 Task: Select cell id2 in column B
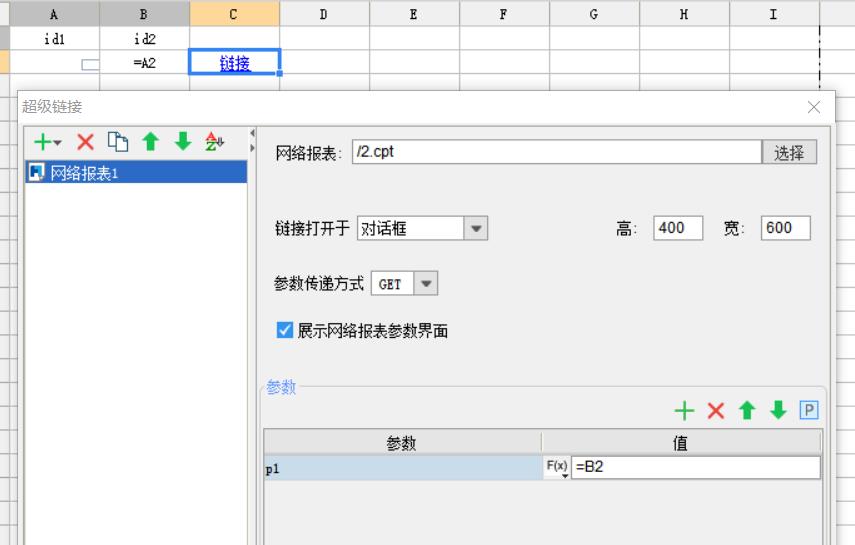[x=144, y=38]
